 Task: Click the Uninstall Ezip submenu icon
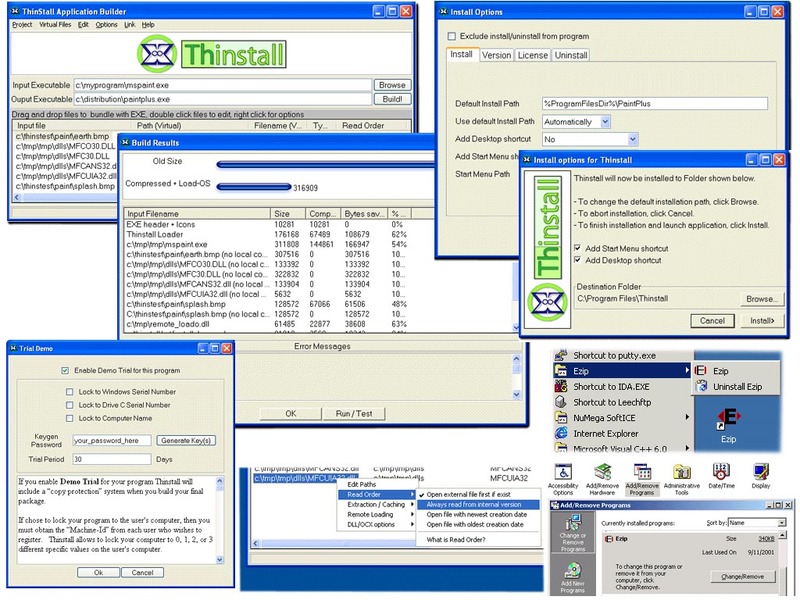click(x=702, y=386)
